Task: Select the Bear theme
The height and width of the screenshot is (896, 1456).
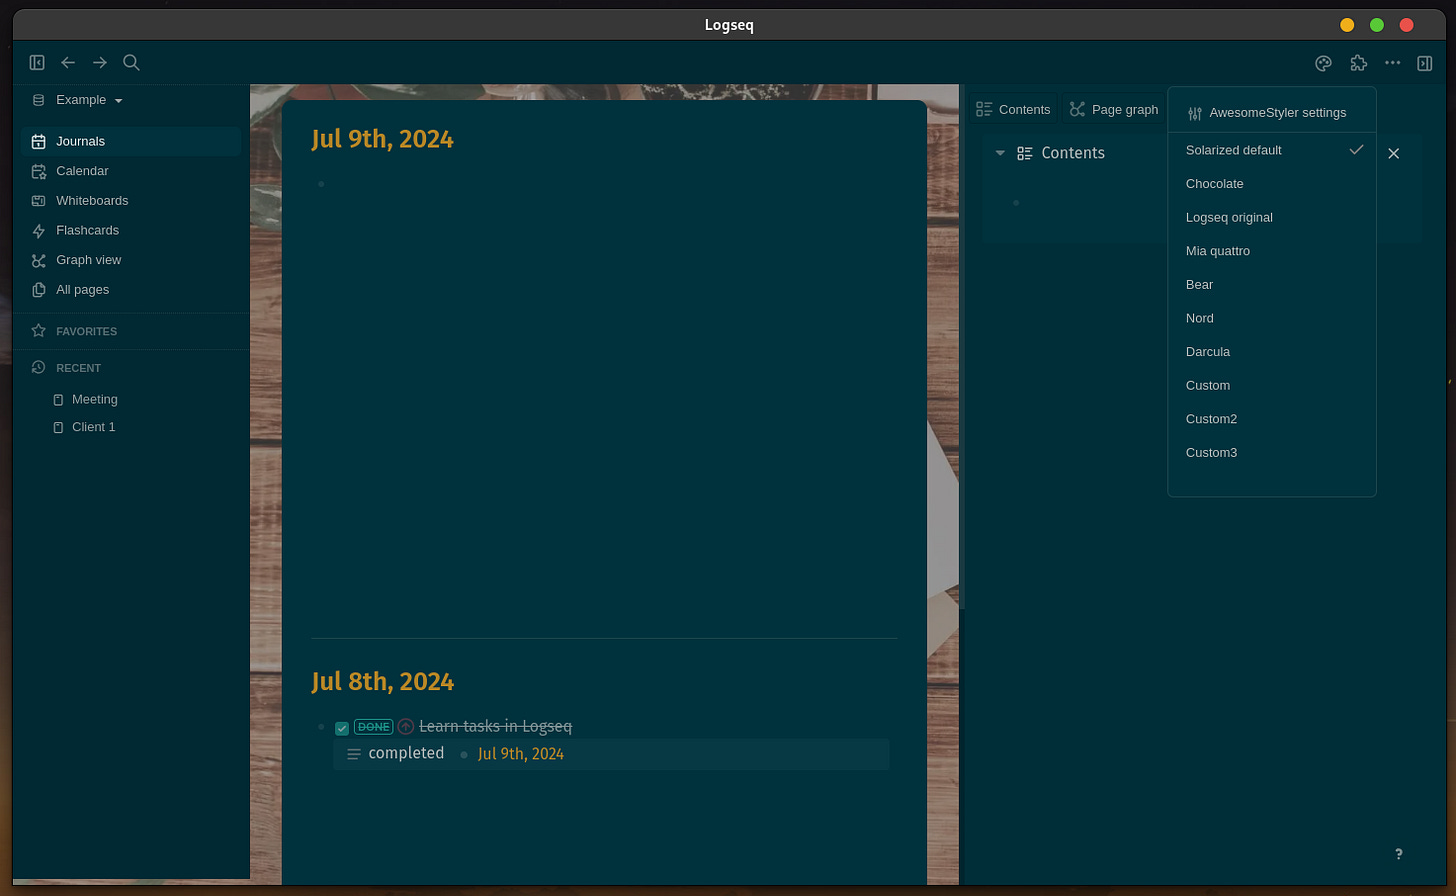Action: (1272, 285)
